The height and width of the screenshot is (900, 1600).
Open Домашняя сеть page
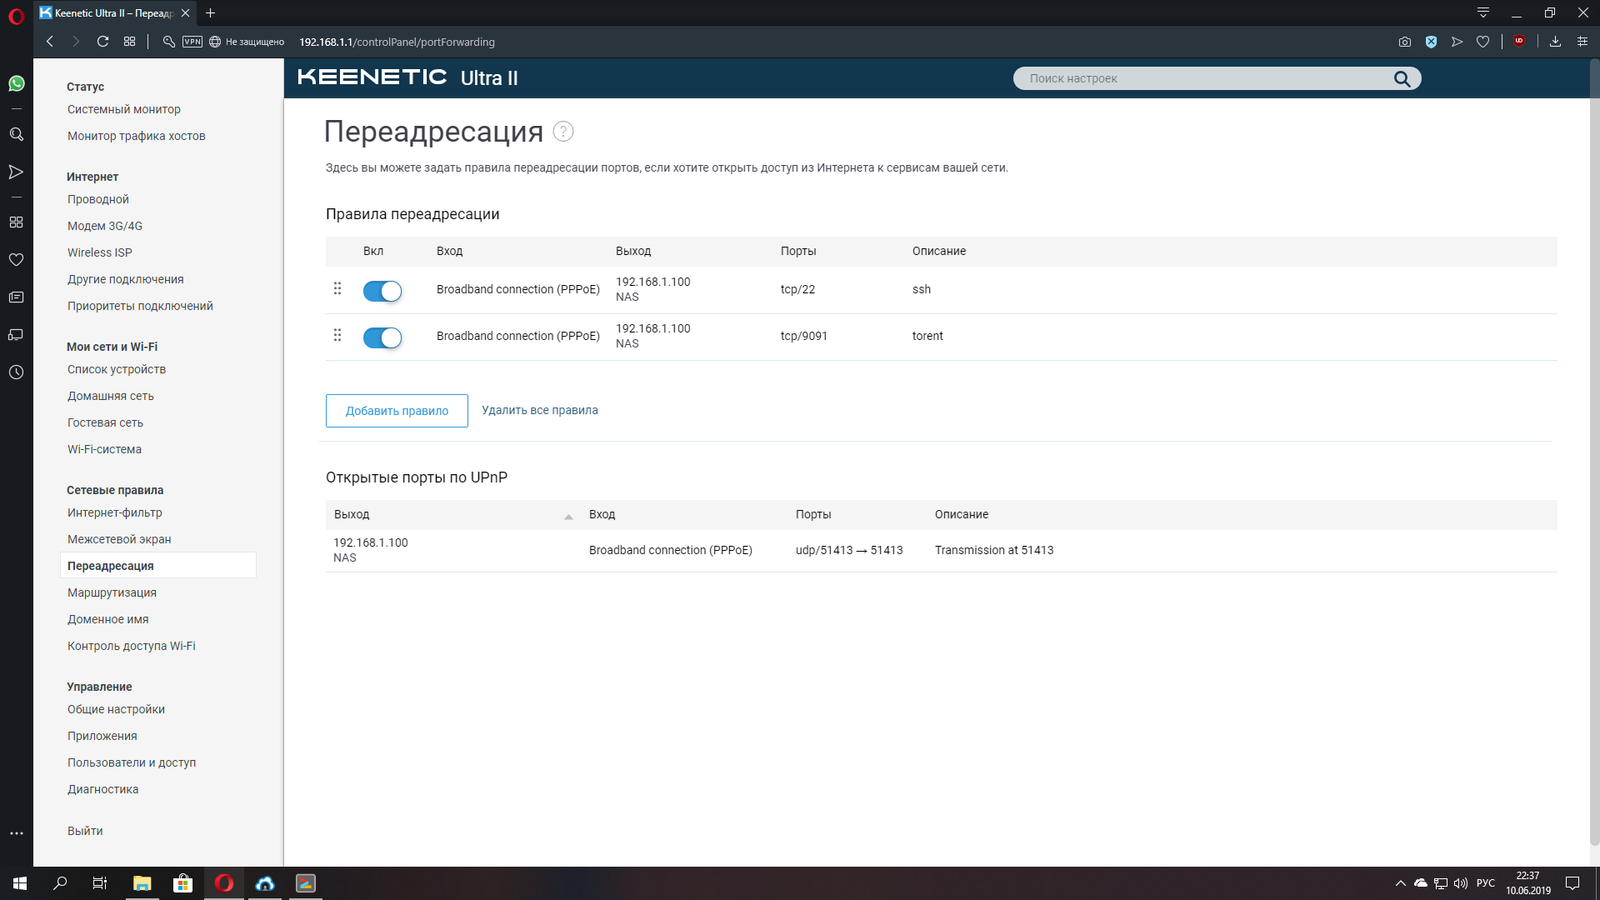tap(110, 396)
